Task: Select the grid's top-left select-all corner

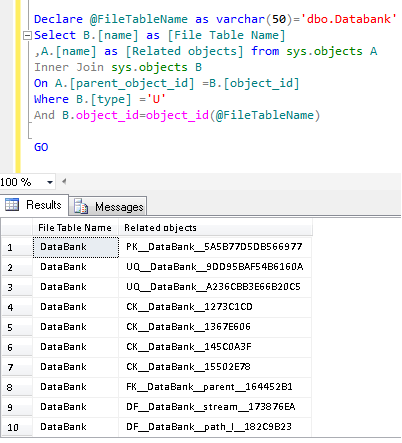Action: pos(17,228)
